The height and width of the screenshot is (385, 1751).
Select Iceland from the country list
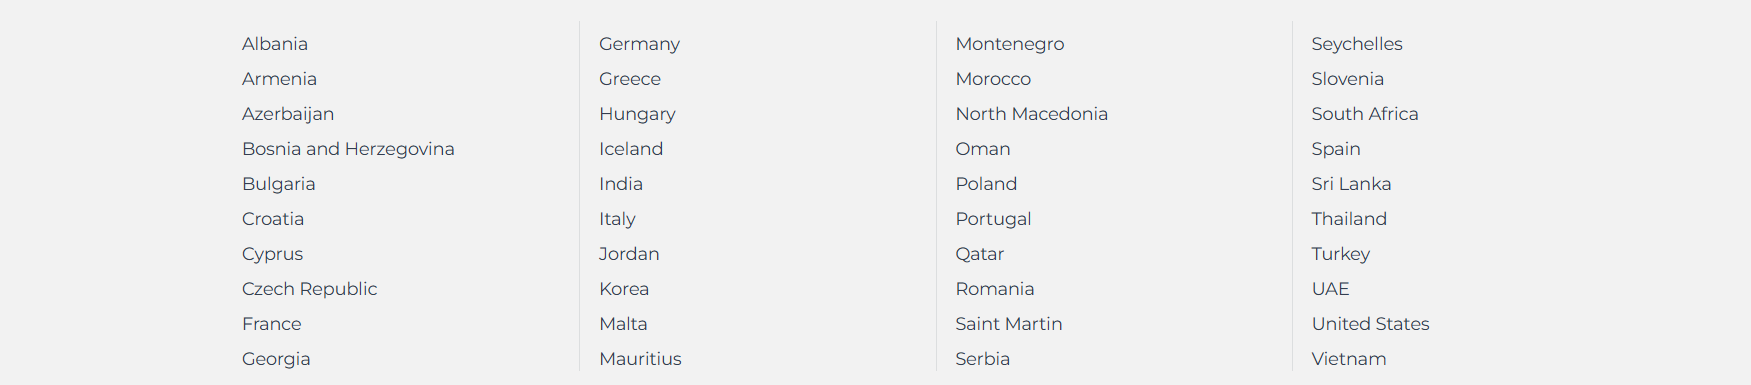point(631,149)
